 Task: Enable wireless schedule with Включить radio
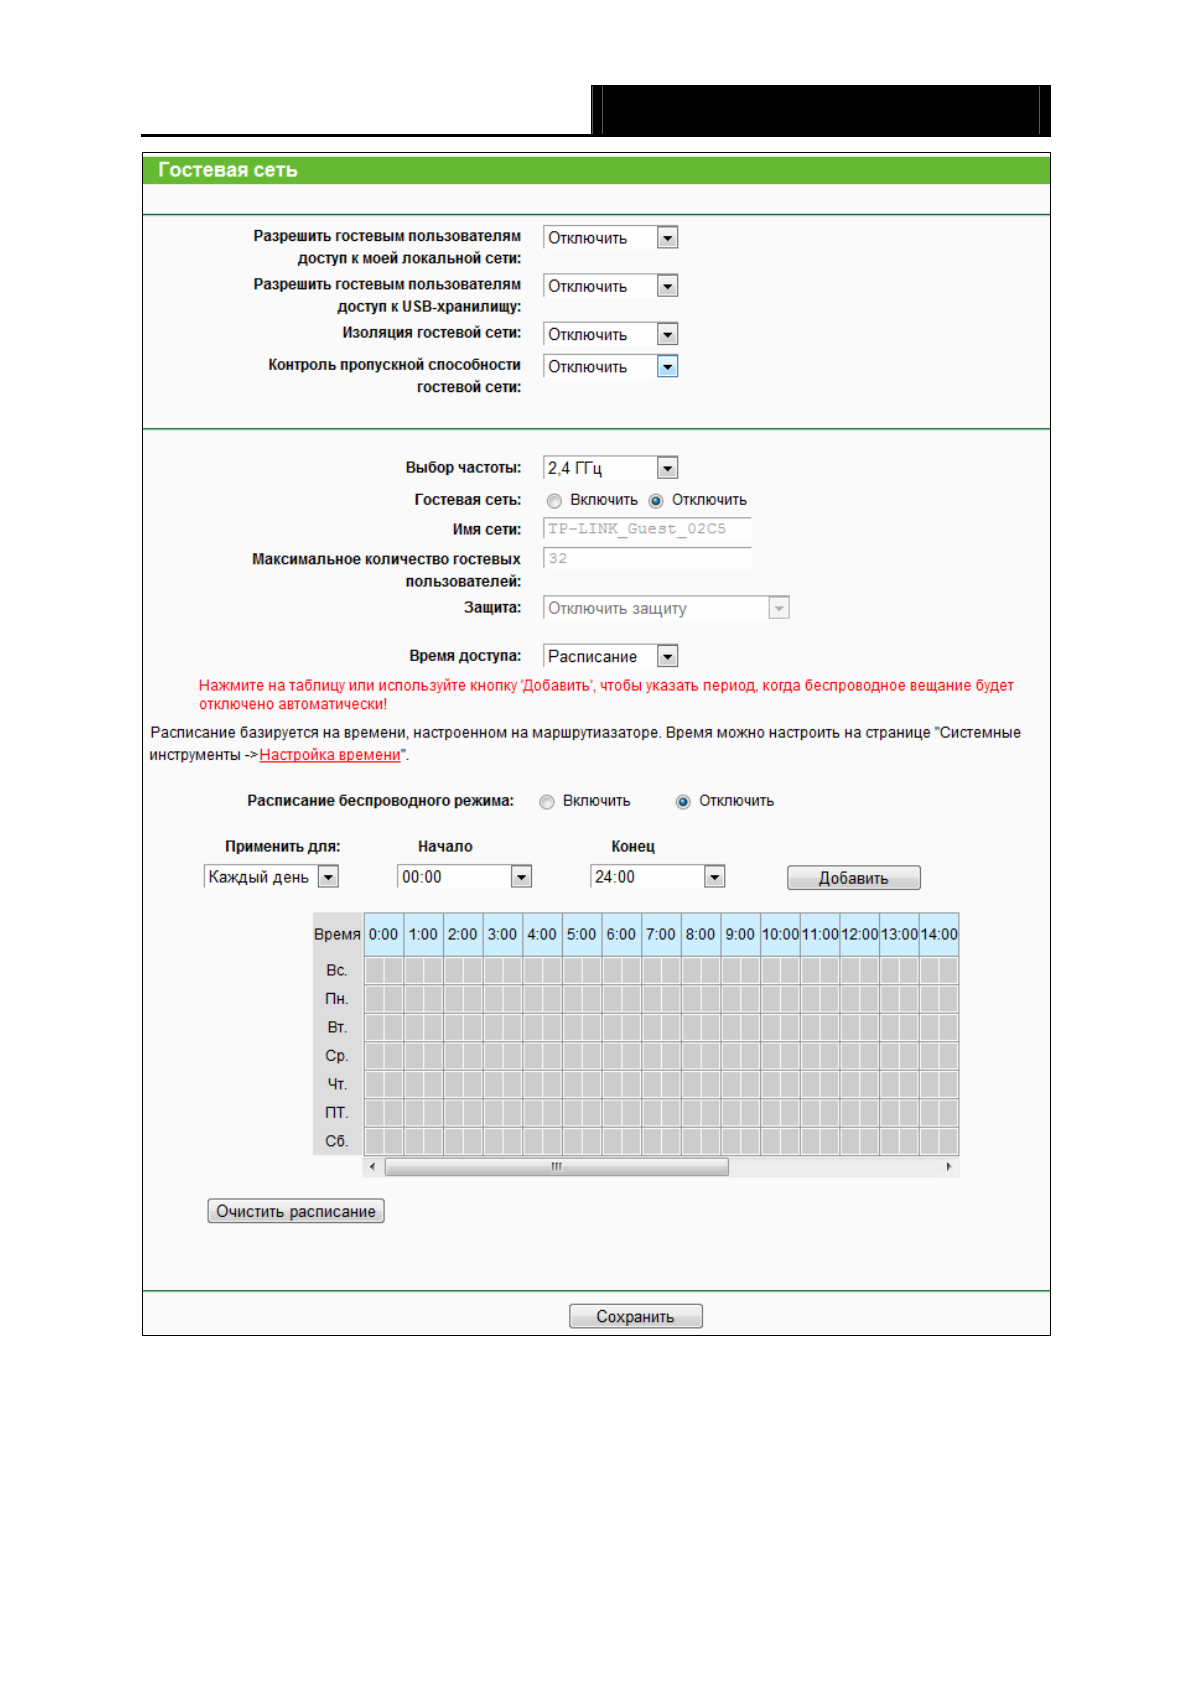pyautogui.click(x=547, y=802)
